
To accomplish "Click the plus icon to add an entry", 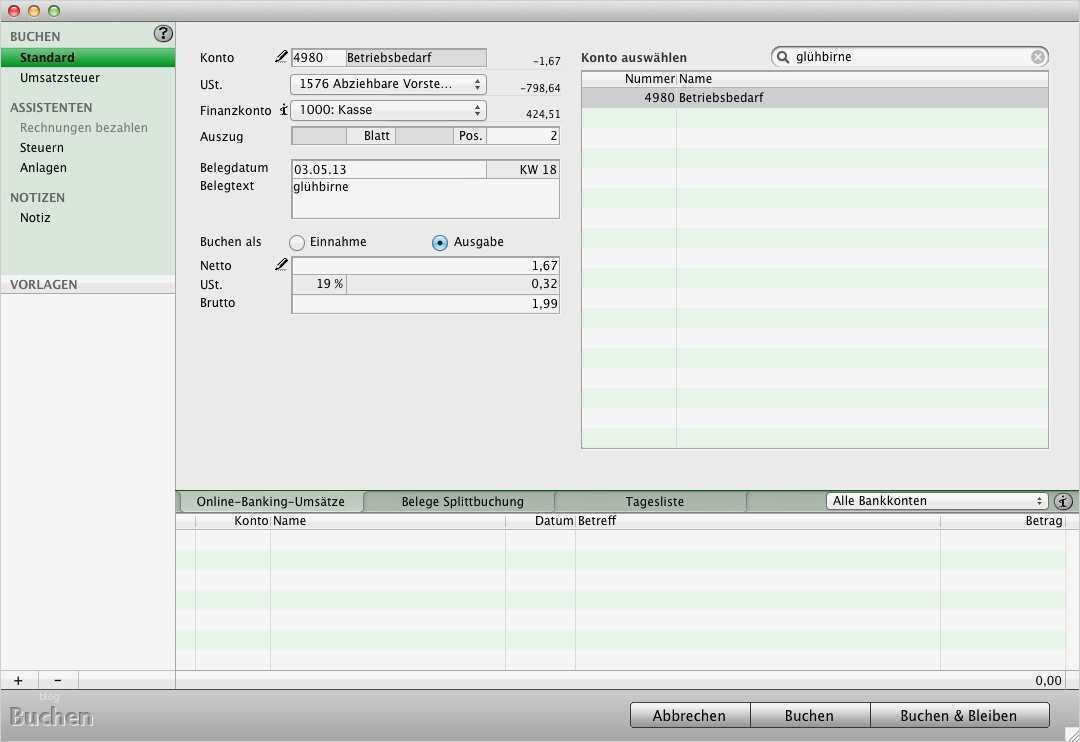I will [x=18, y=680].
